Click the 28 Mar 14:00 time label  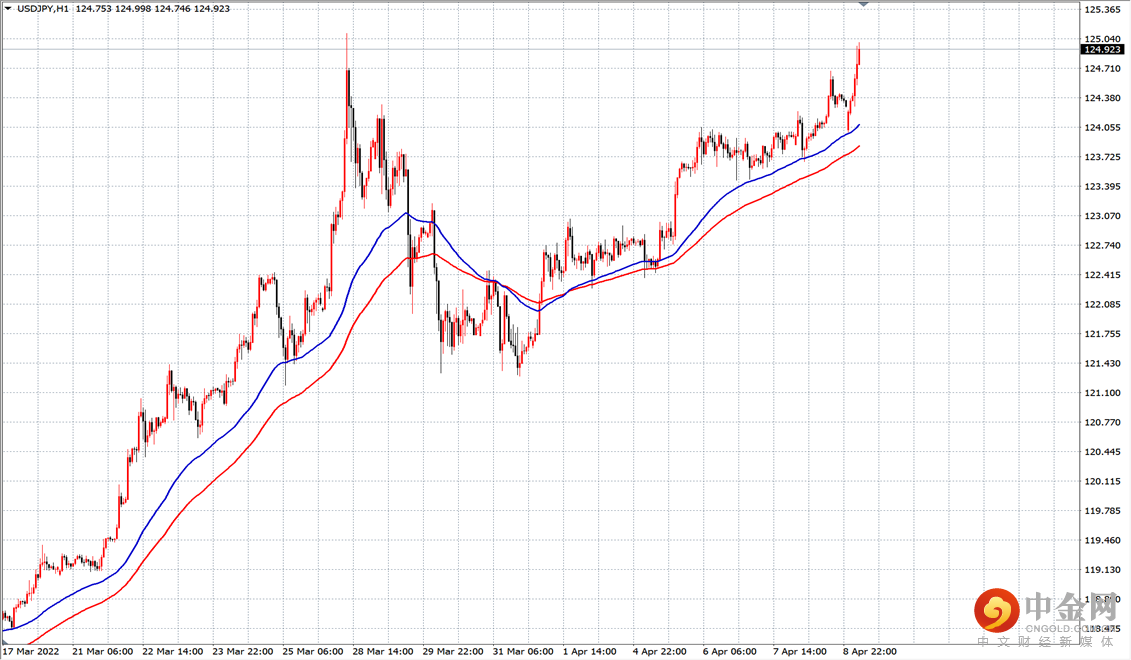point(383,651)
